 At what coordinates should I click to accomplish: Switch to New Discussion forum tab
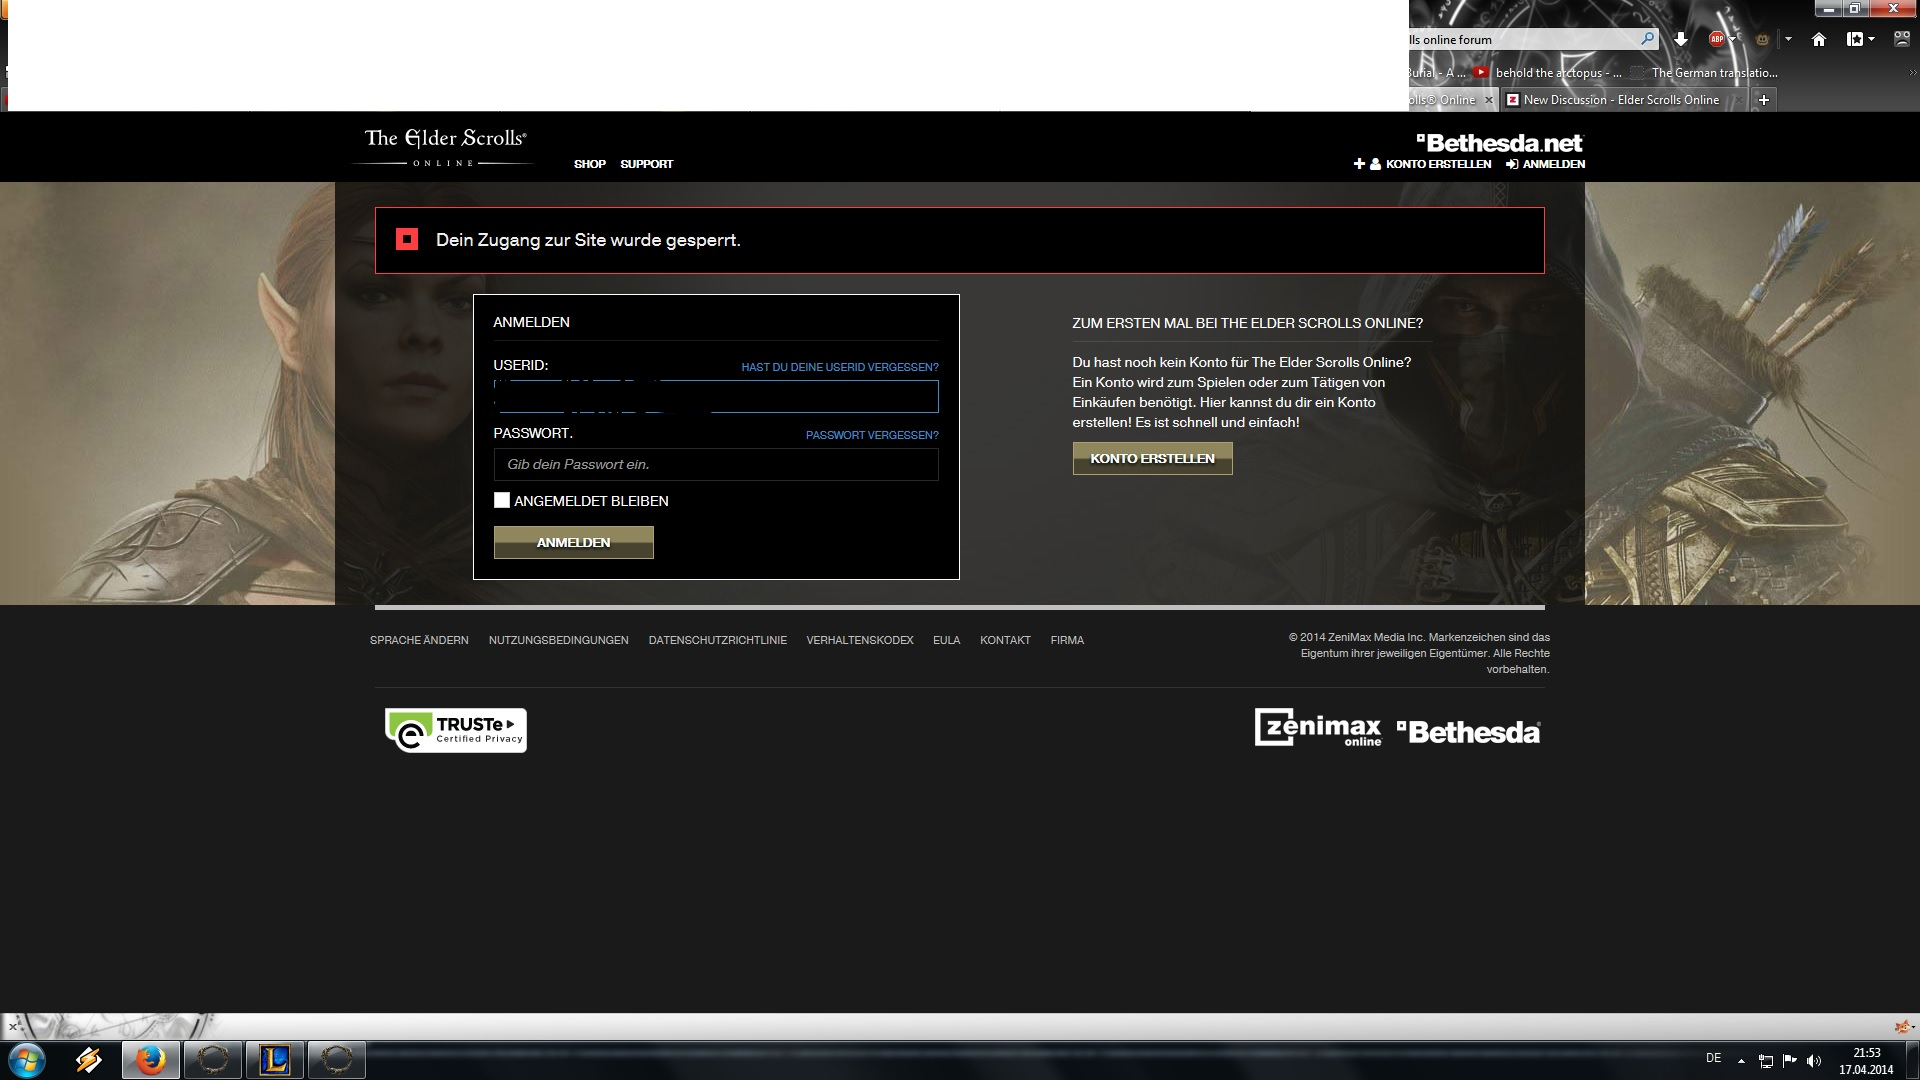click(1620, 100)
